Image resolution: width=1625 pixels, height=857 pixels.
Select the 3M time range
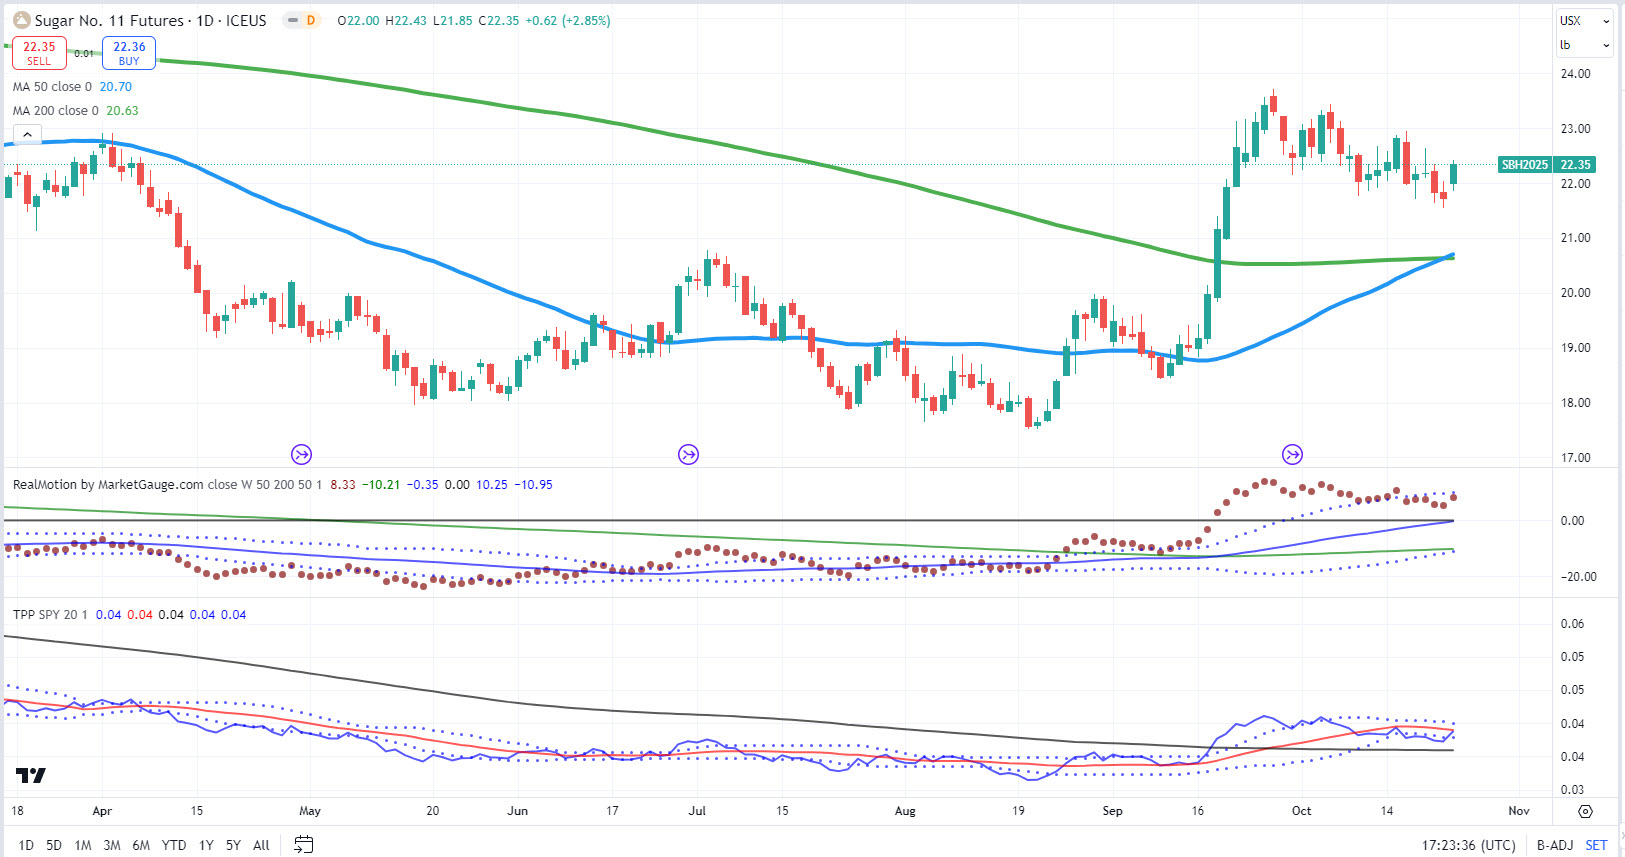point(112,845)
